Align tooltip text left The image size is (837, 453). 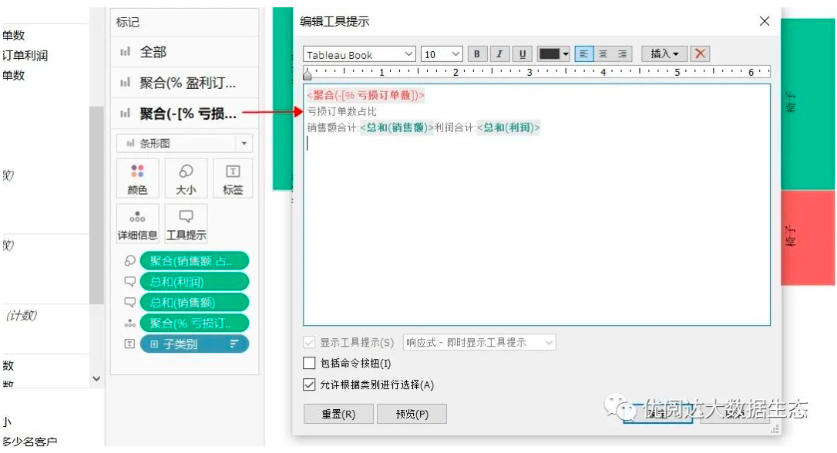tap(584, 54)
